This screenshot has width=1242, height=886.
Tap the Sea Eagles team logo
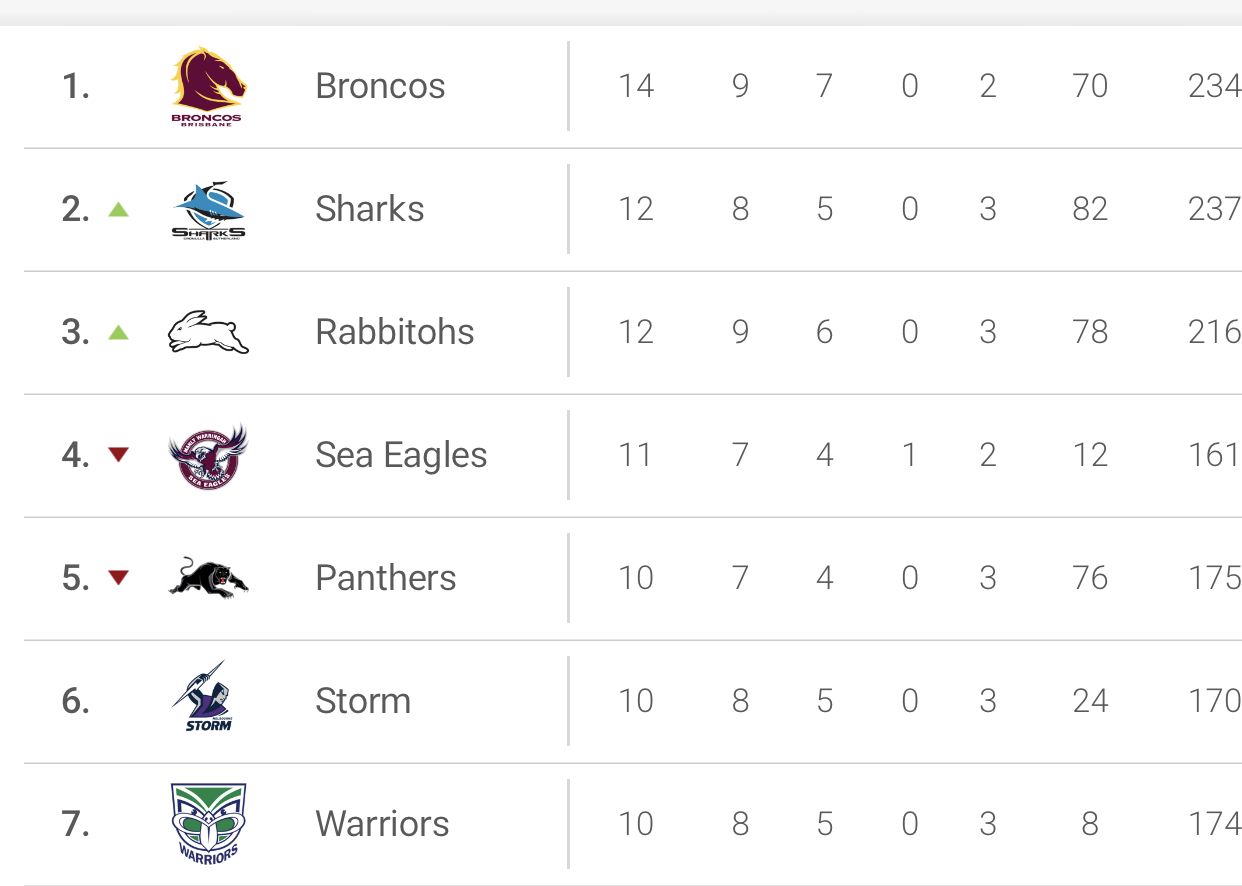(x=208, y=456)
